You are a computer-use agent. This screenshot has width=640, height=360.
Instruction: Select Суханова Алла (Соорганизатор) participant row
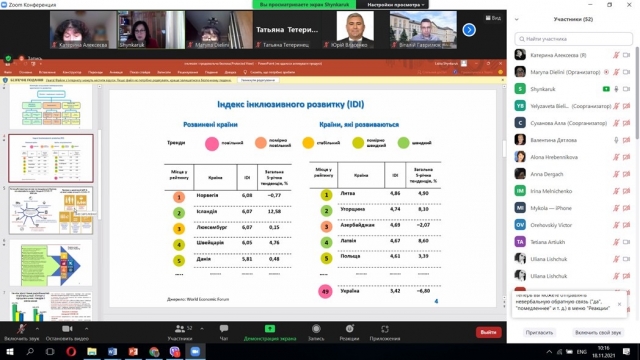tap(573, 123)
